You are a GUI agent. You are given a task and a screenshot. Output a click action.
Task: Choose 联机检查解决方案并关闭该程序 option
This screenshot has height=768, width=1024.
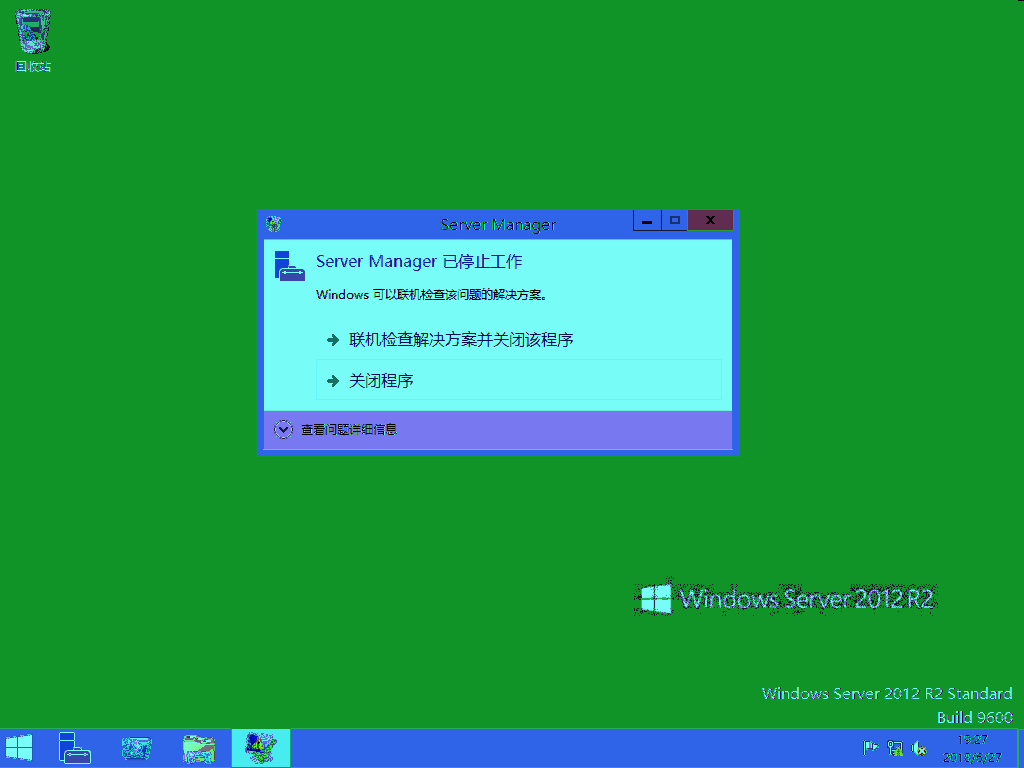pyautogui.click(x=519, y=340)
